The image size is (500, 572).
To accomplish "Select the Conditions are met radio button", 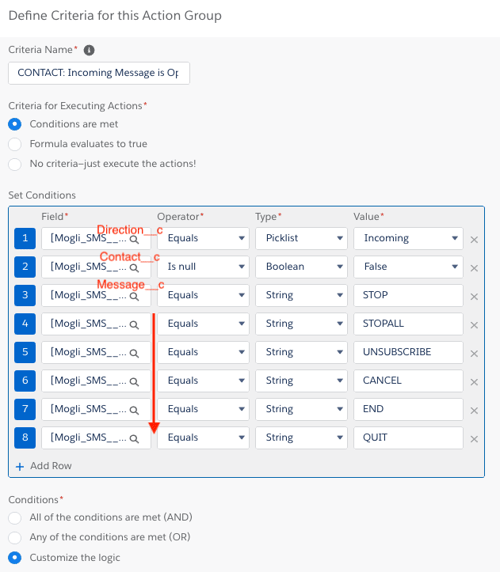I will (x=15, y=124).
